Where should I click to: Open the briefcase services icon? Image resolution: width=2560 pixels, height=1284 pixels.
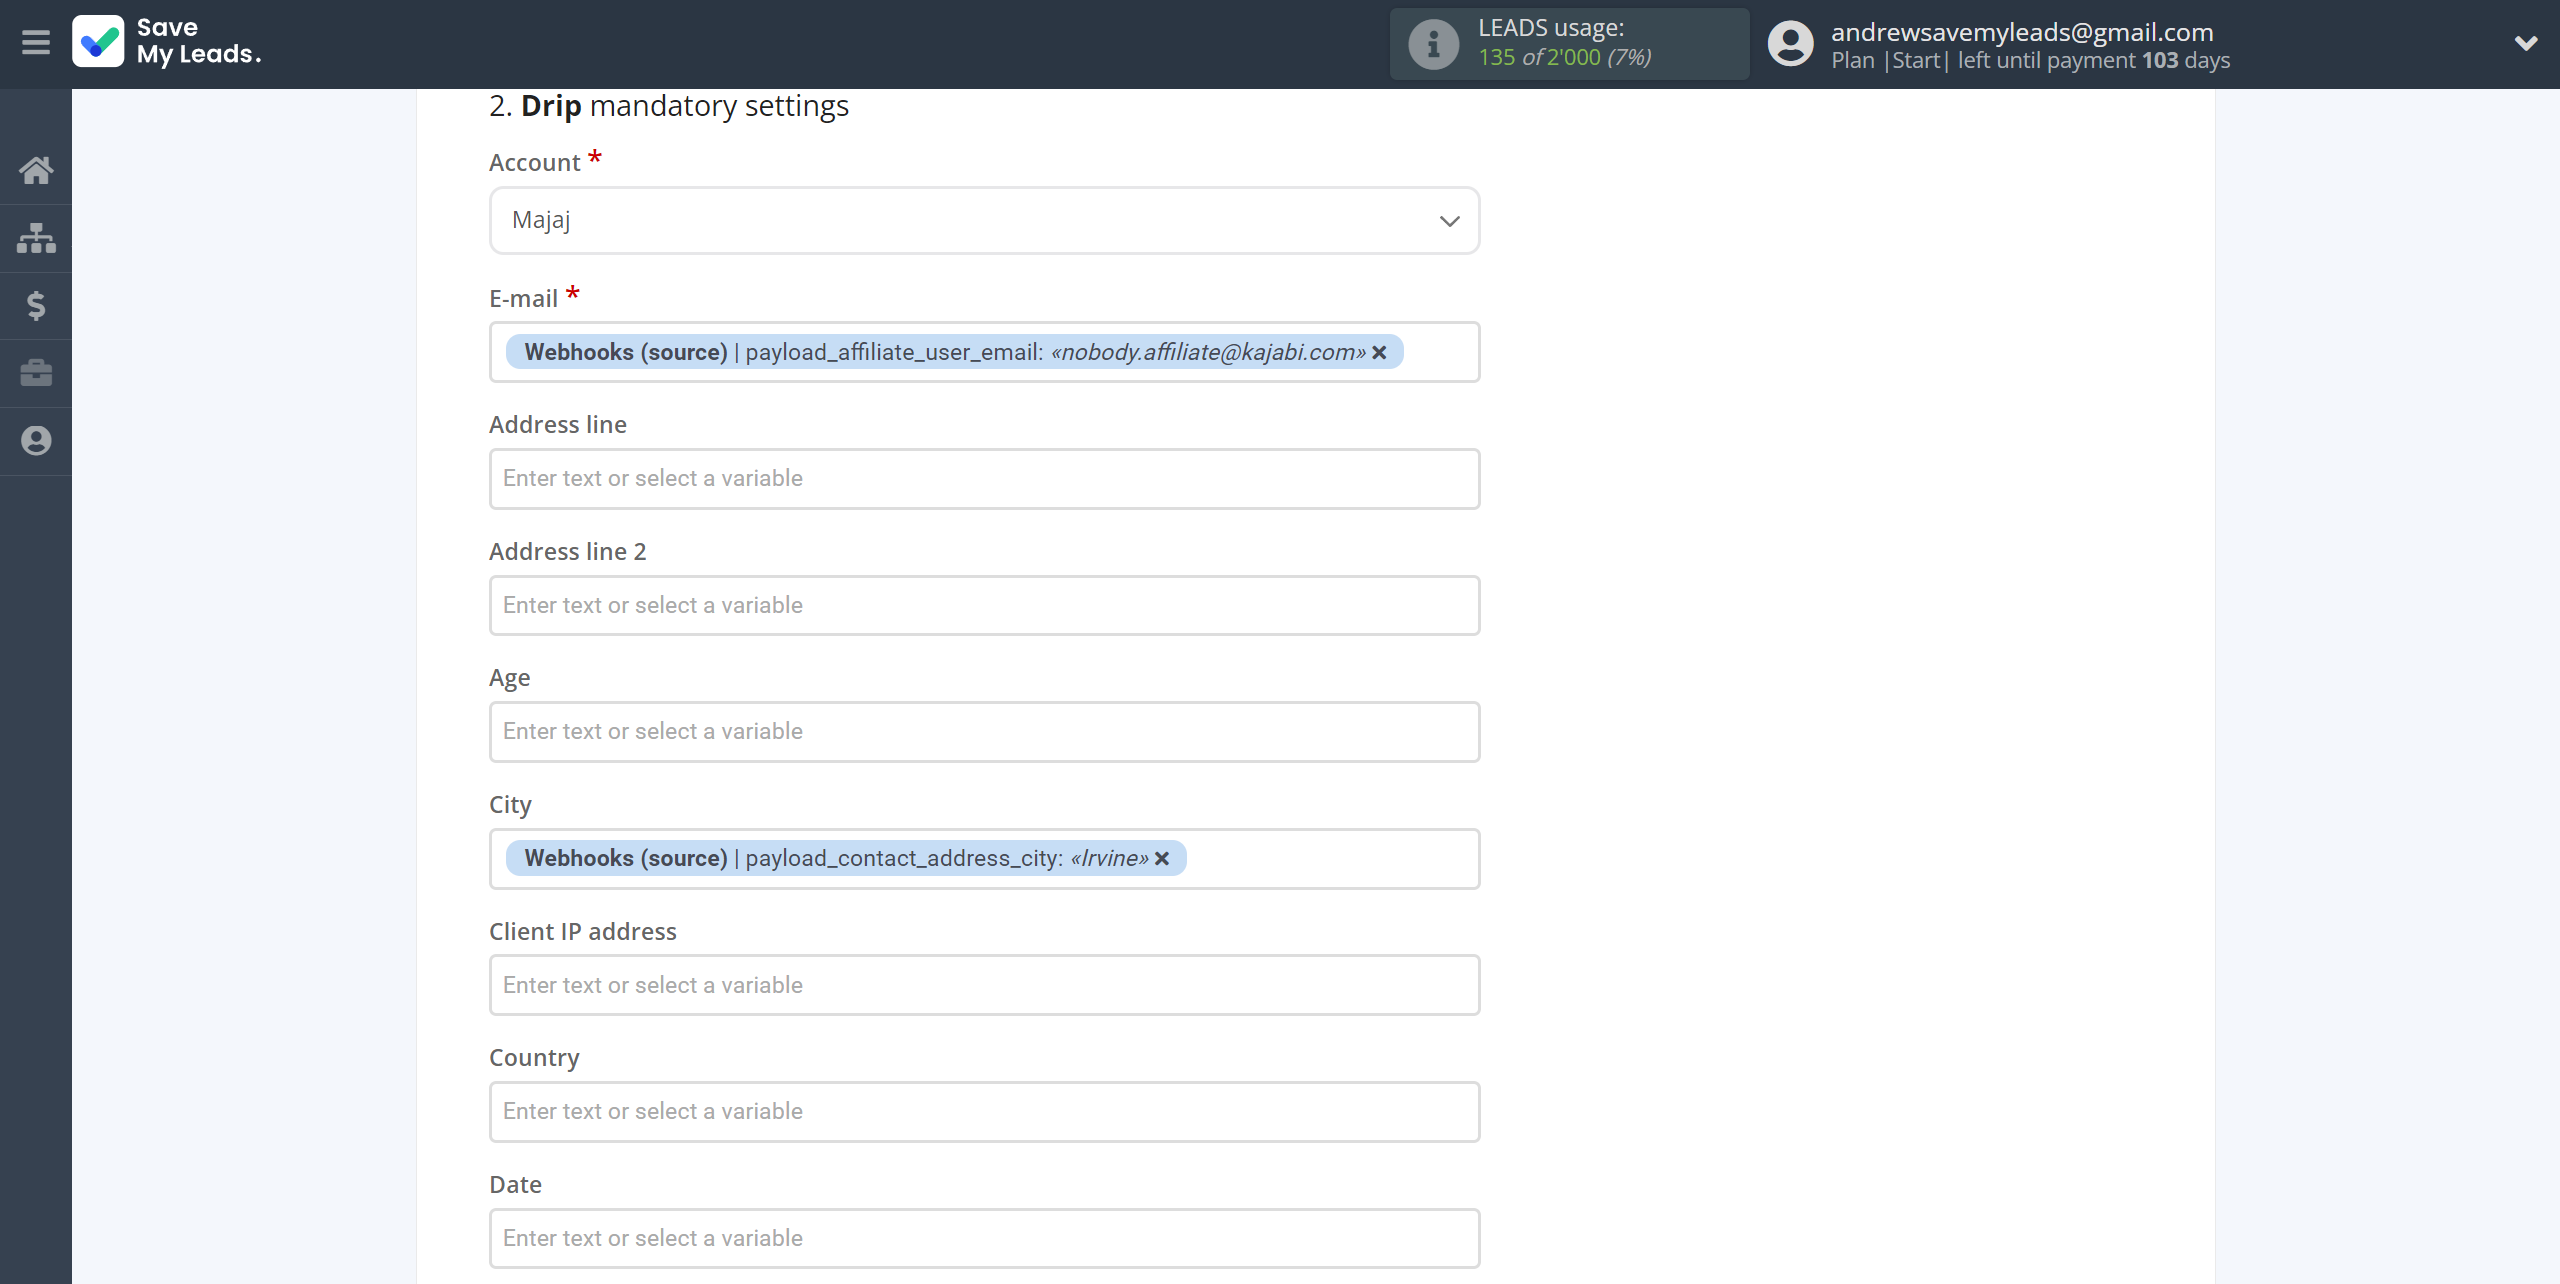click(x=36, y=373)
